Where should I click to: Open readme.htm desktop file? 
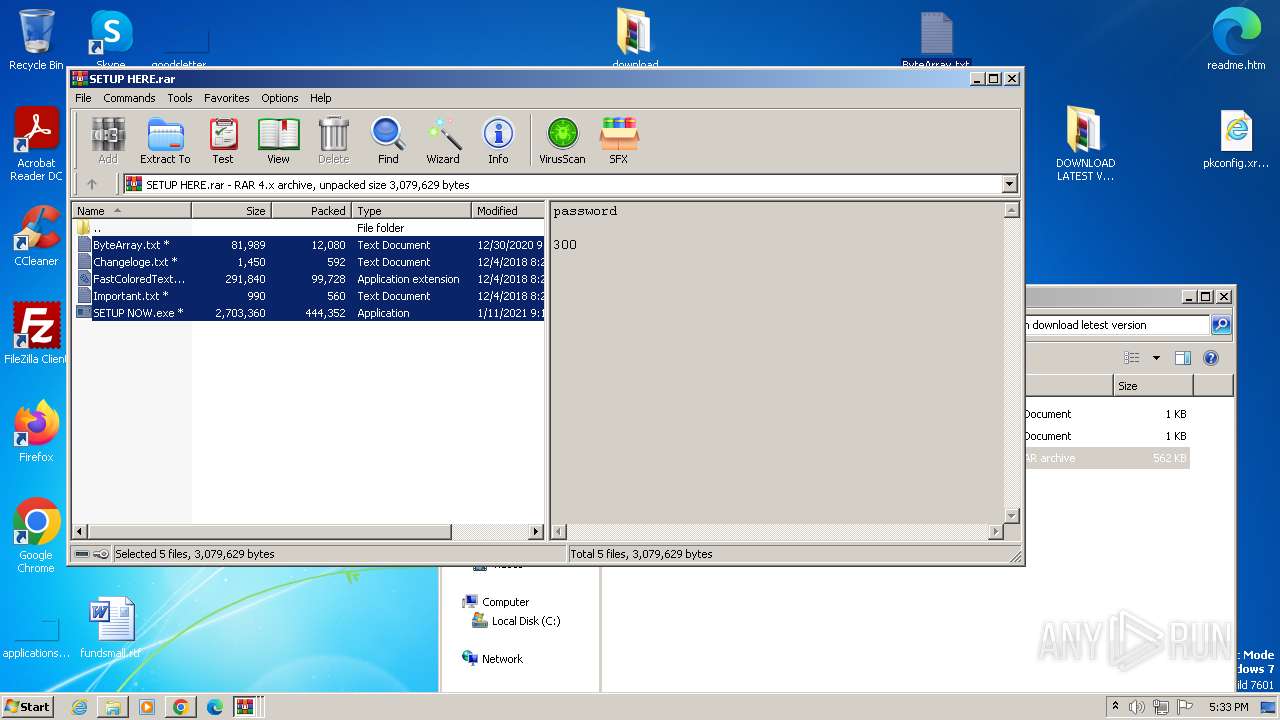click(x=1236, y=40)
